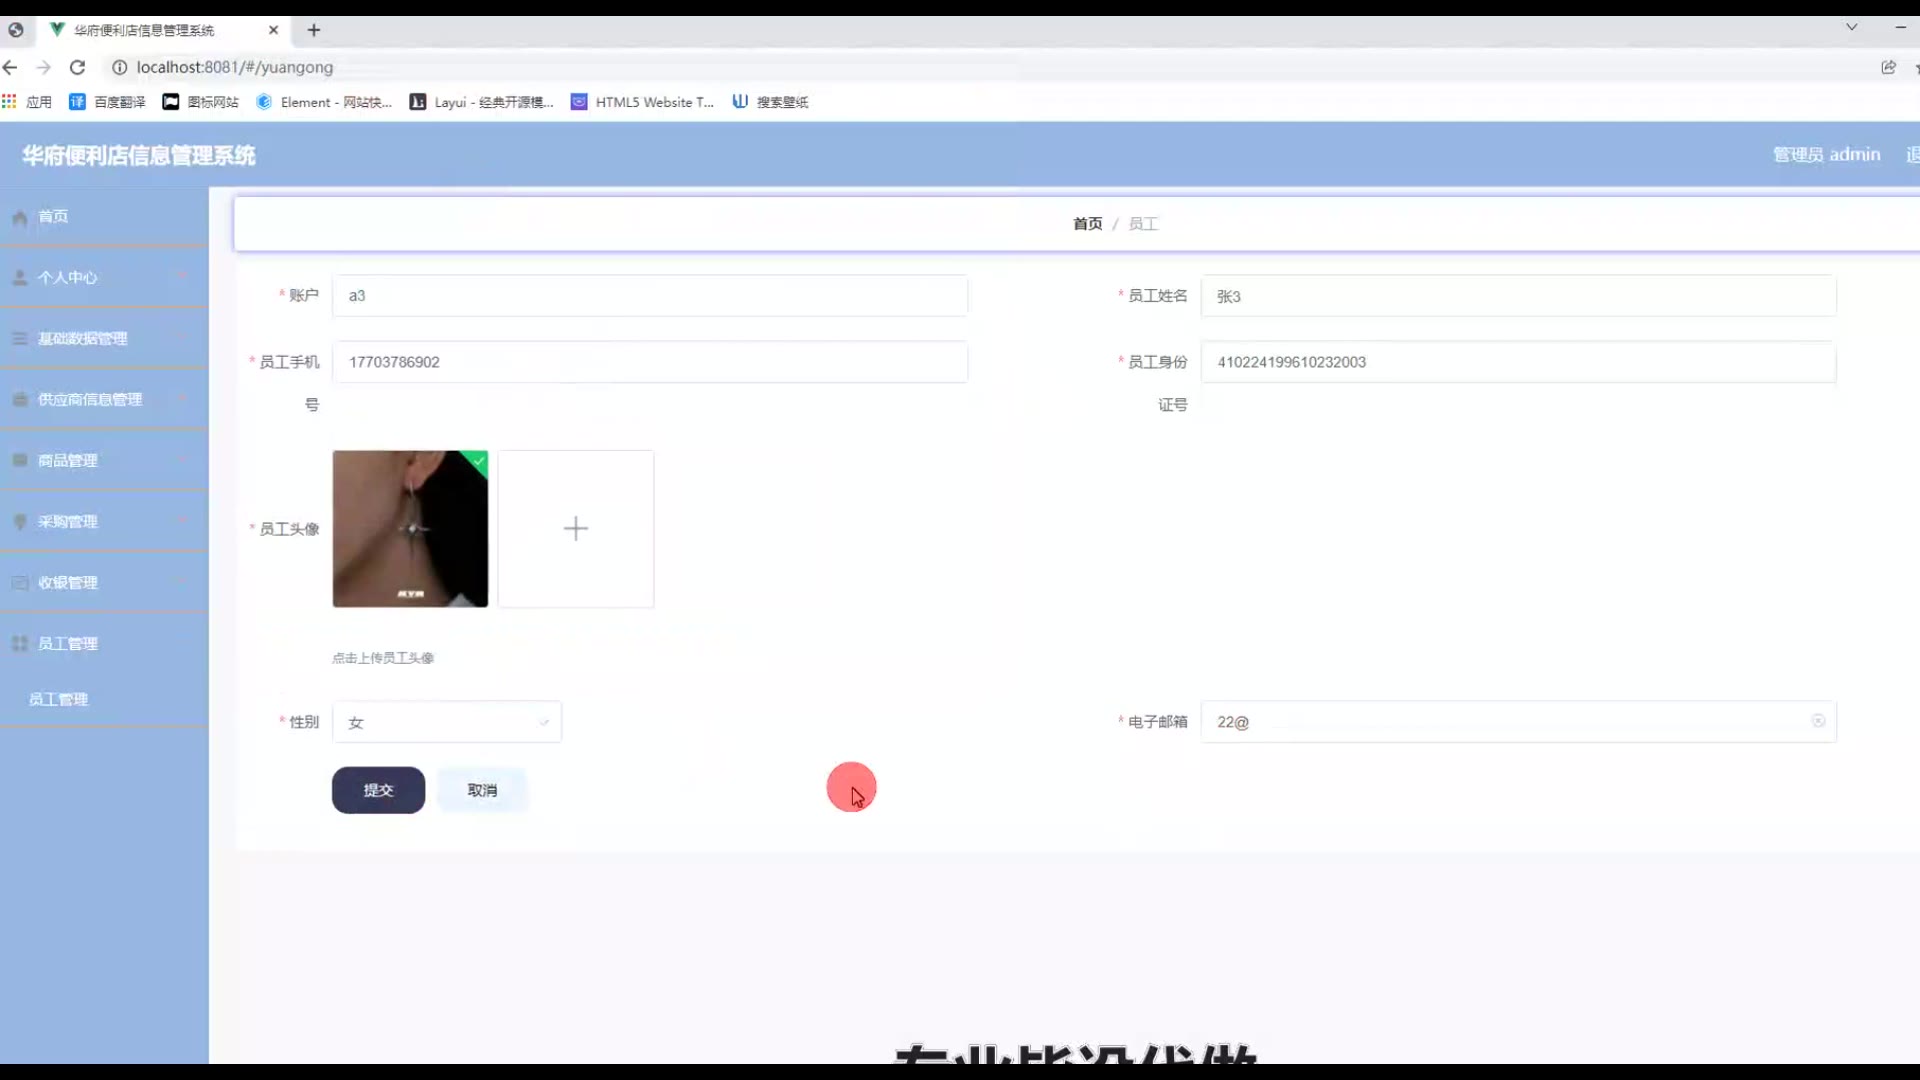Open the 性别 dropdown showing 女

pos(446,722)
